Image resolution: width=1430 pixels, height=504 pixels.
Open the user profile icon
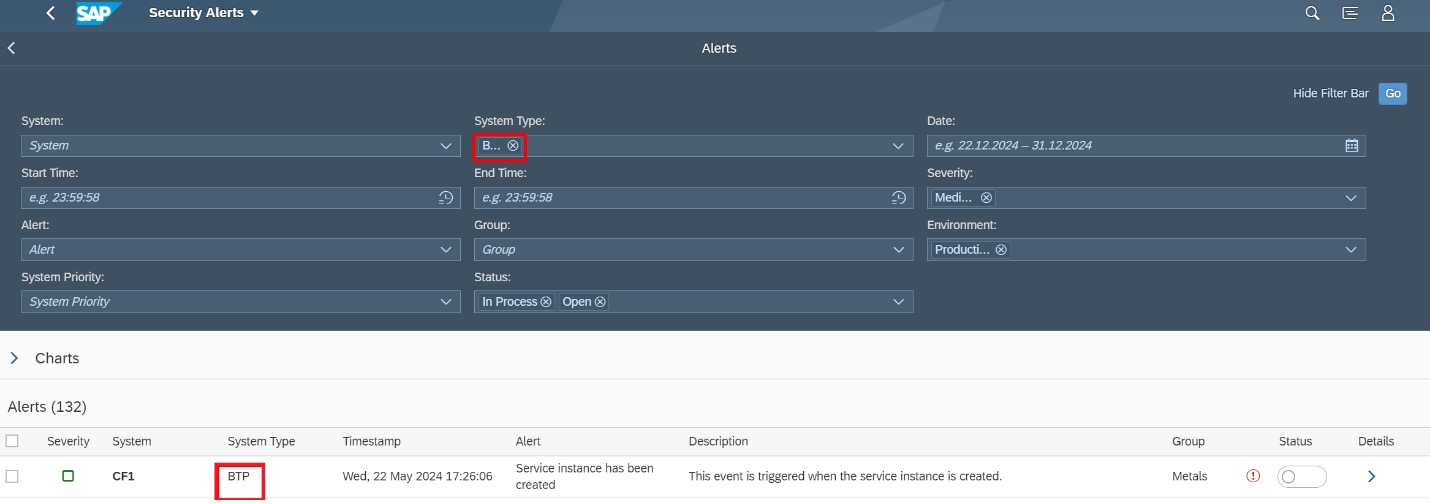(1388, 14)
